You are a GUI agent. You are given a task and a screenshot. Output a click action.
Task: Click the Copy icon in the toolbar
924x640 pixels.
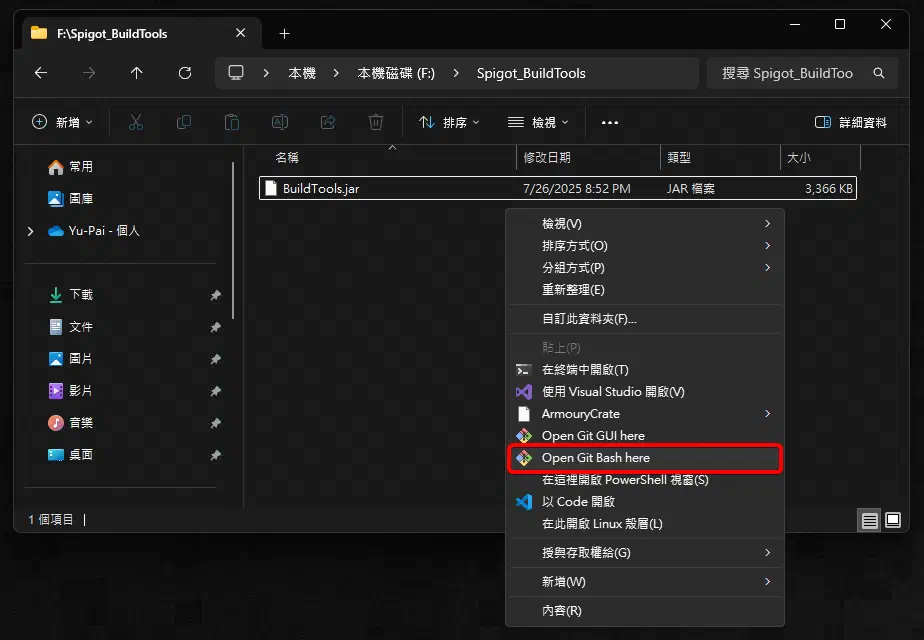(x=183, y=123)
